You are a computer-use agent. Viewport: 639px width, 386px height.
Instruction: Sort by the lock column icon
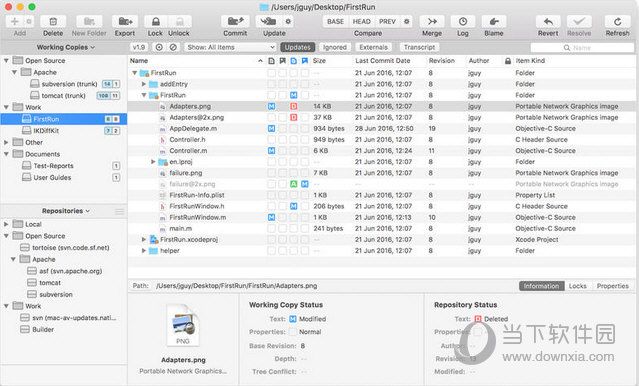point(508,61)
